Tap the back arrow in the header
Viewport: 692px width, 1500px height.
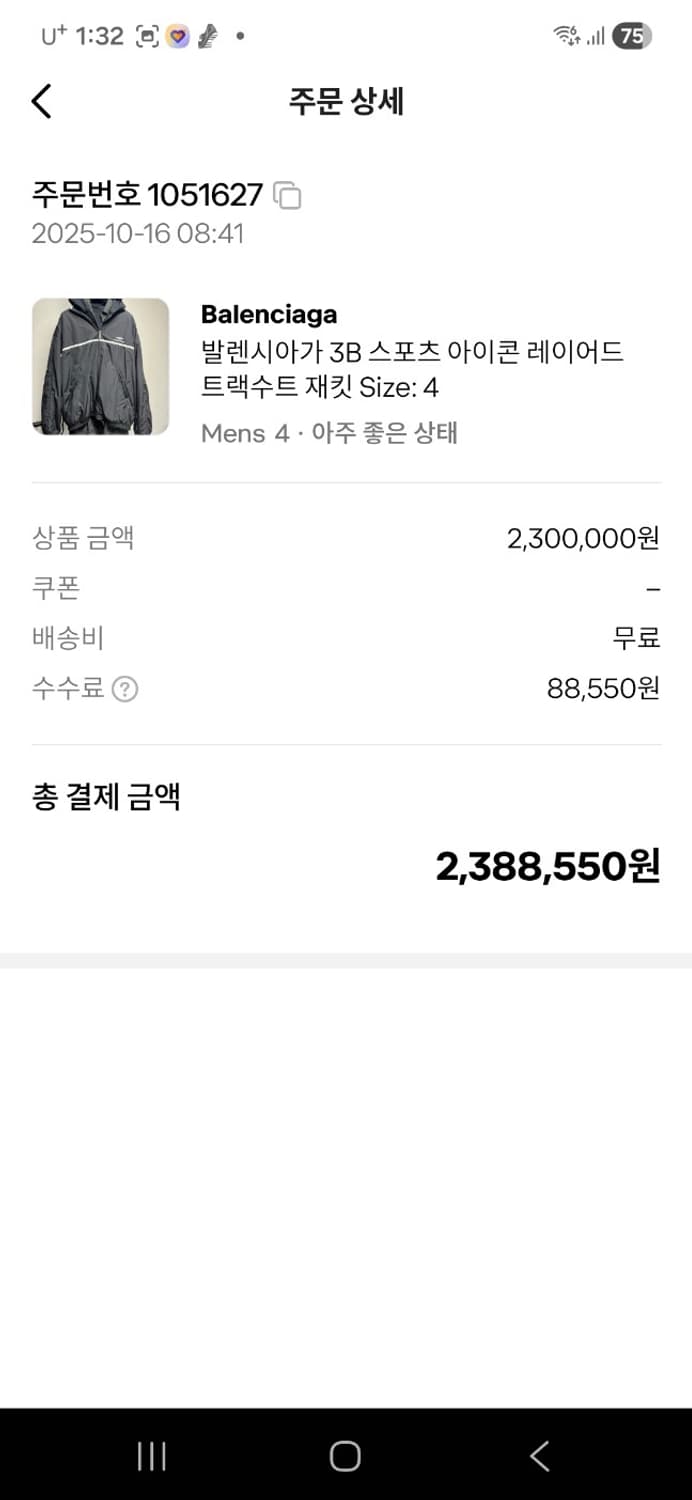[40, 101]
